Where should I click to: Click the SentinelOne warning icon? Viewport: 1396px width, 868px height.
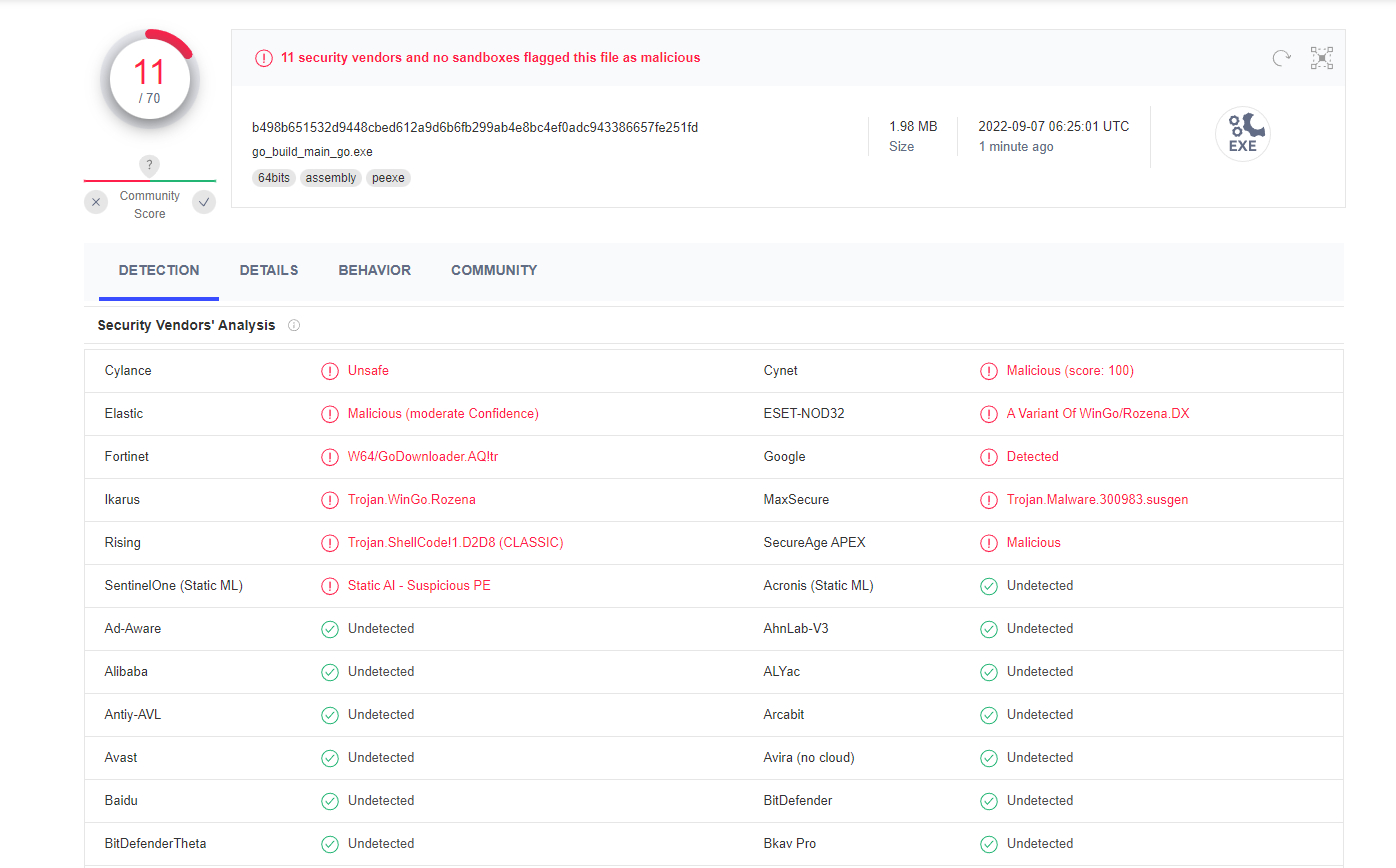330,586
